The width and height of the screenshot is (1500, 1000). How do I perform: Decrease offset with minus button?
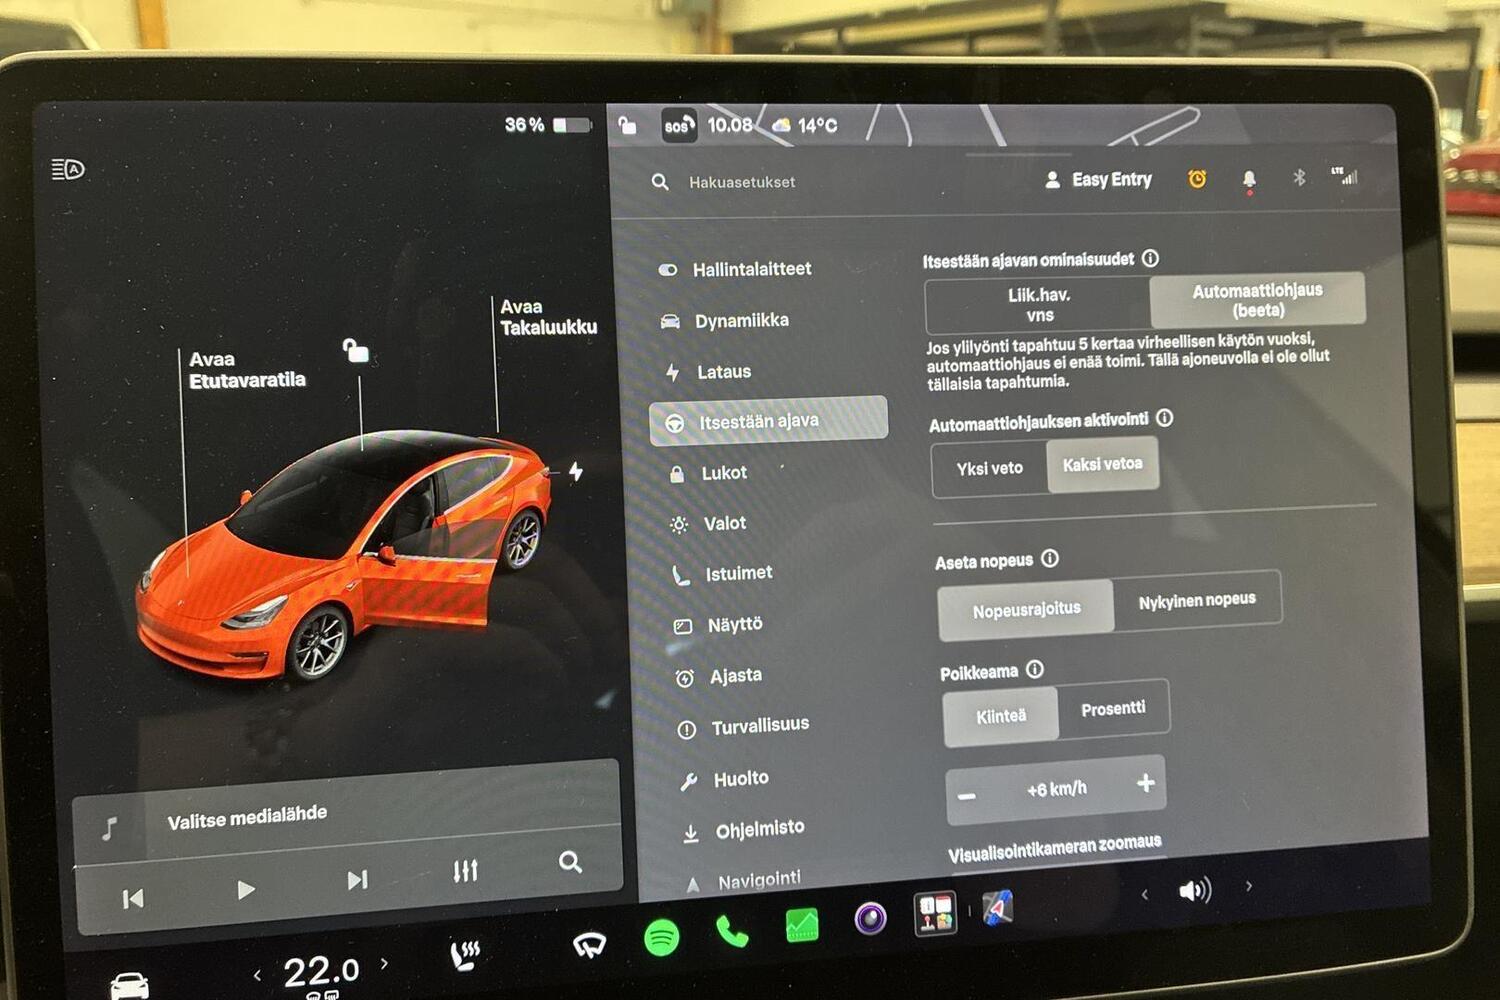(x=966, y=796)
